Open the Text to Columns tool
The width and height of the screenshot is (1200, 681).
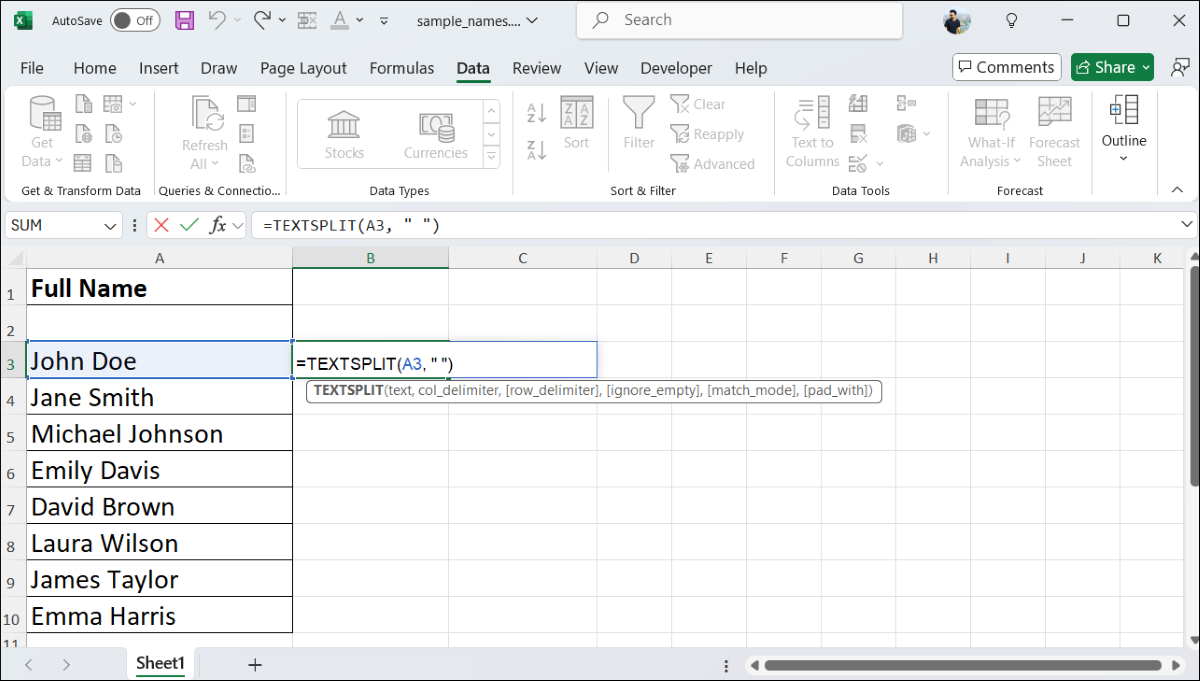point(812,132)
